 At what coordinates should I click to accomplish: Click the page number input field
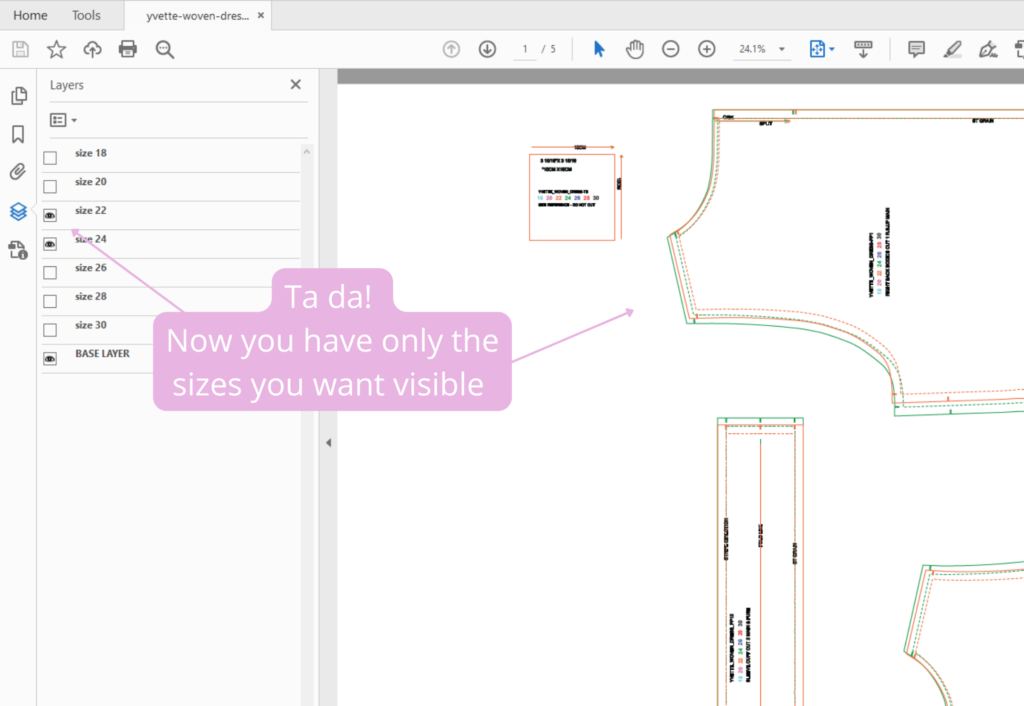pos(524,49)
